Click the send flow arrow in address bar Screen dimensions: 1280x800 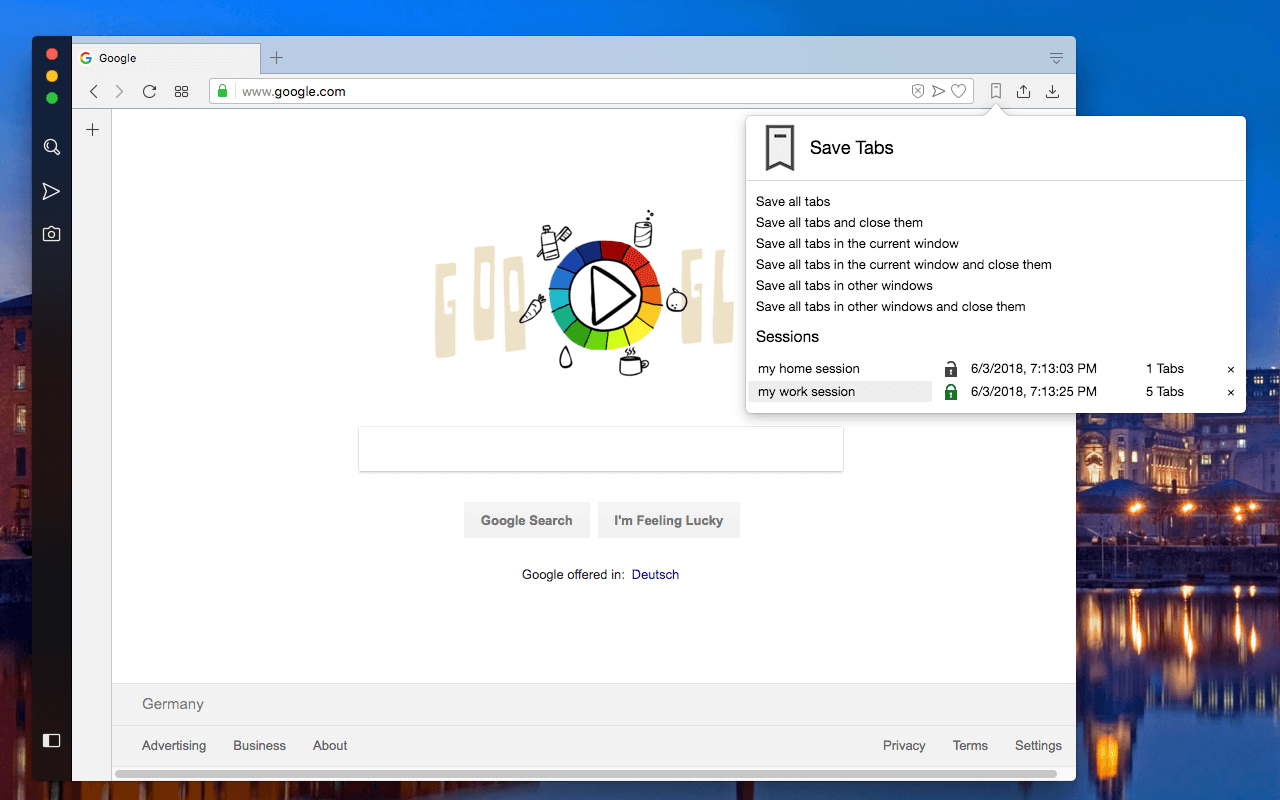point(938,91)
